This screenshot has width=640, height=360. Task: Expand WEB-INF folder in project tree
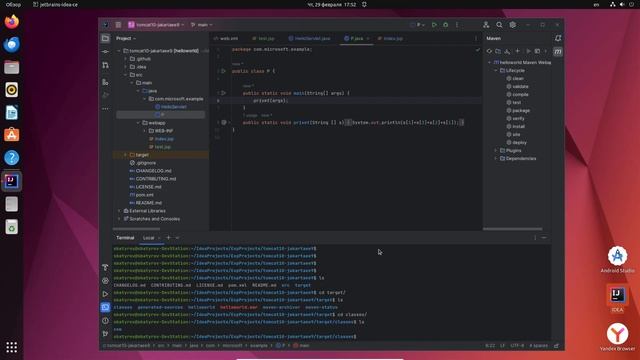pos(145,131)
